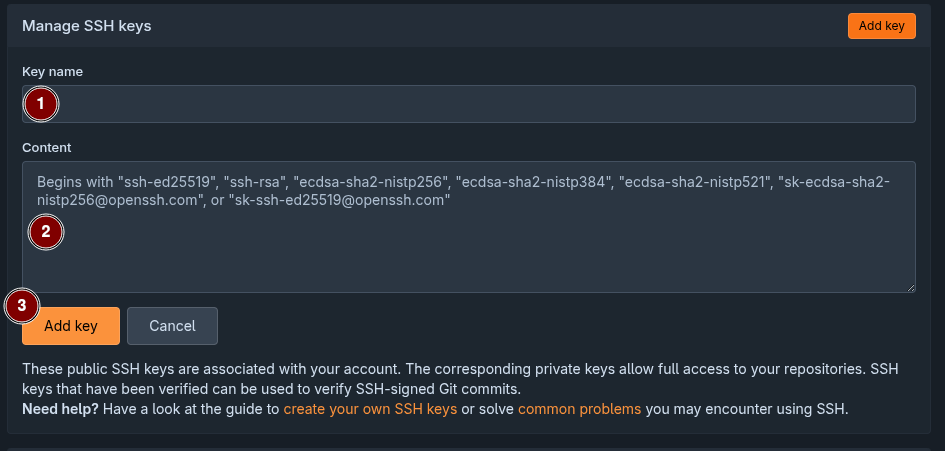Image resolution: width=945 pixels, height=451 pixels.
Task: Click the "Key name" field label
Action: pyautogui.click(x=53, y=72)
